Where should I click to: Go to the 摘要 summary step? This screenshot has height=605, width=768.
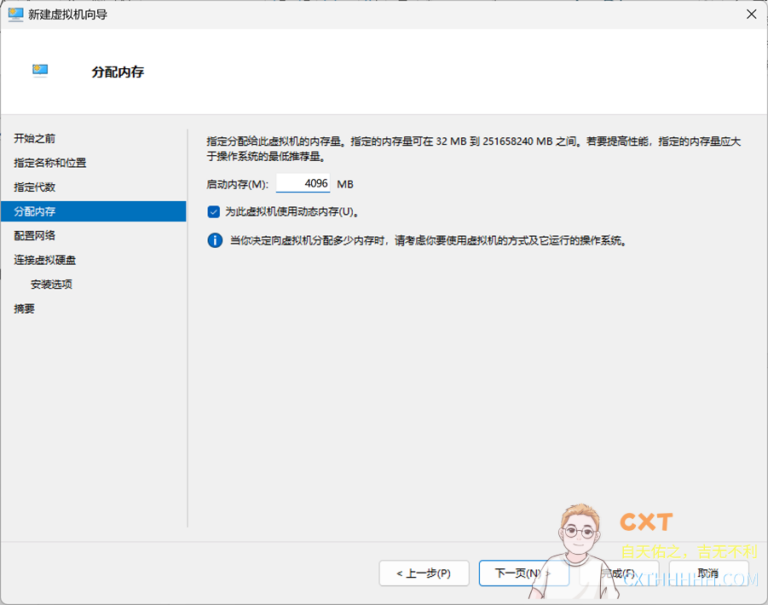24,309
